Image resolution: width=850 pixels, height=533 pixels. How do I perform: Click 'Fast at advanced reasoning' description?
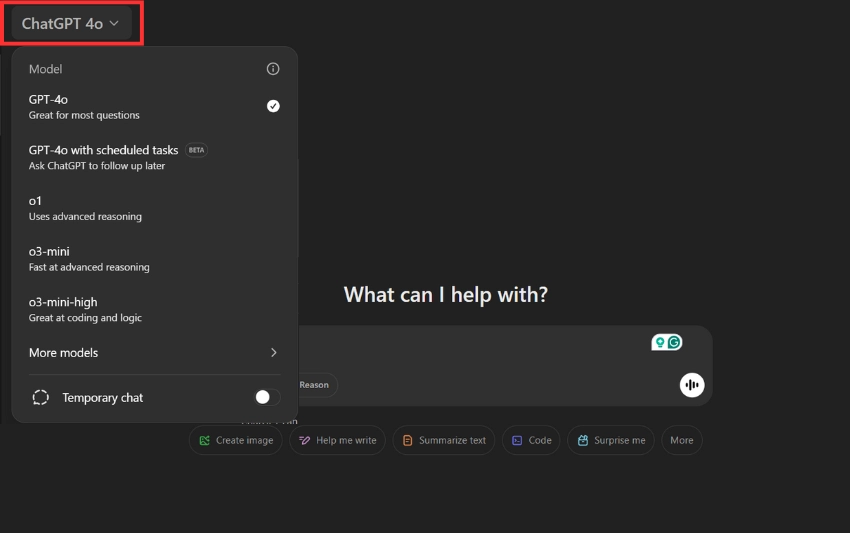89,267
